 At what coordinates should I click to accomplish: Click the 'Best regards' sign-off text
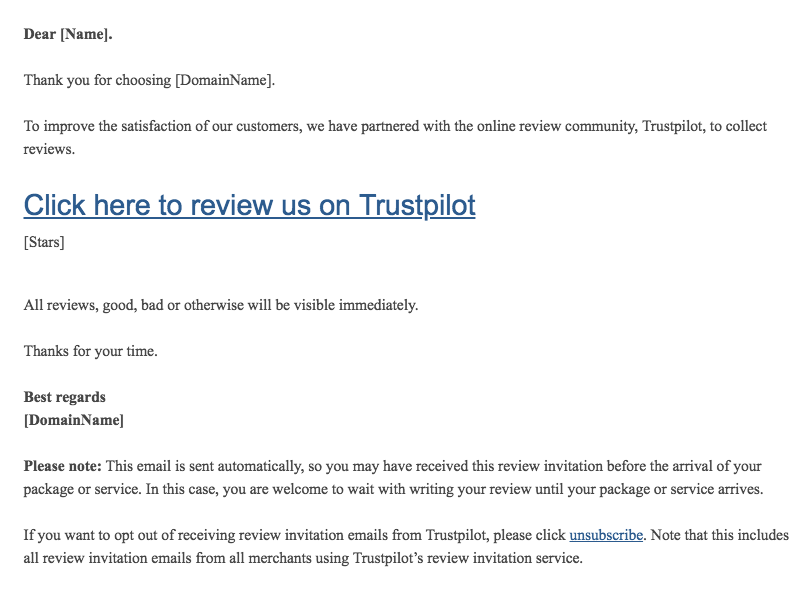point(65,397)
